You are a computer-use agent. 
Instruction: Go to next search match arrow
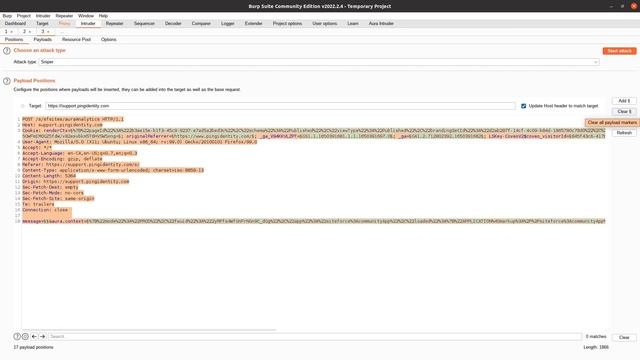tap(42, 337)
